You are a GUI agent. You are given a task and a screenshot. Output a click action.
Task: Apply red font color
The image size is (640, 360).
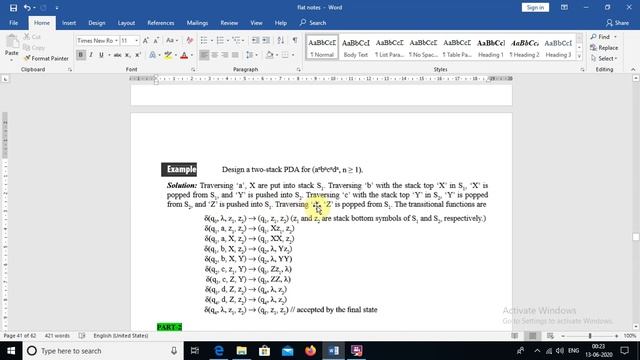pos(184,55)
